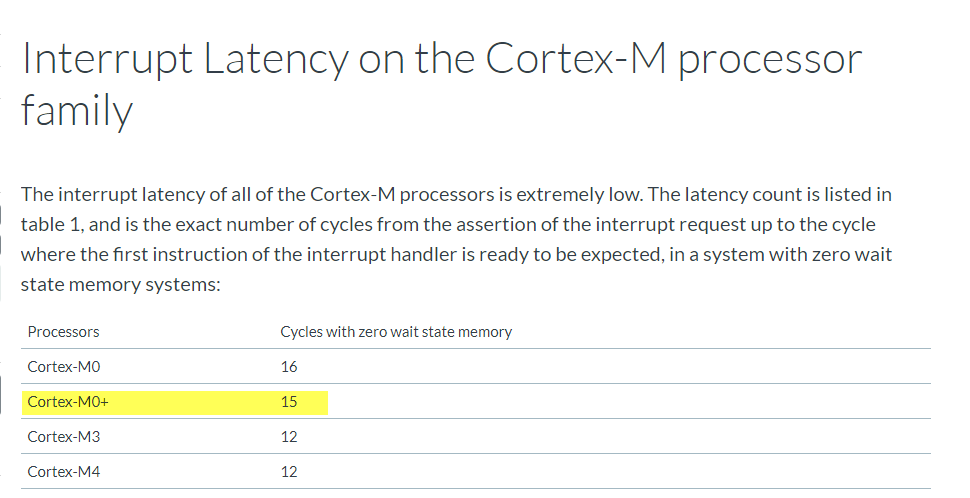Click "state memory systems:" ending the paragraph
Viewport: 970px width, 498px height.
[x=119, y=286]
